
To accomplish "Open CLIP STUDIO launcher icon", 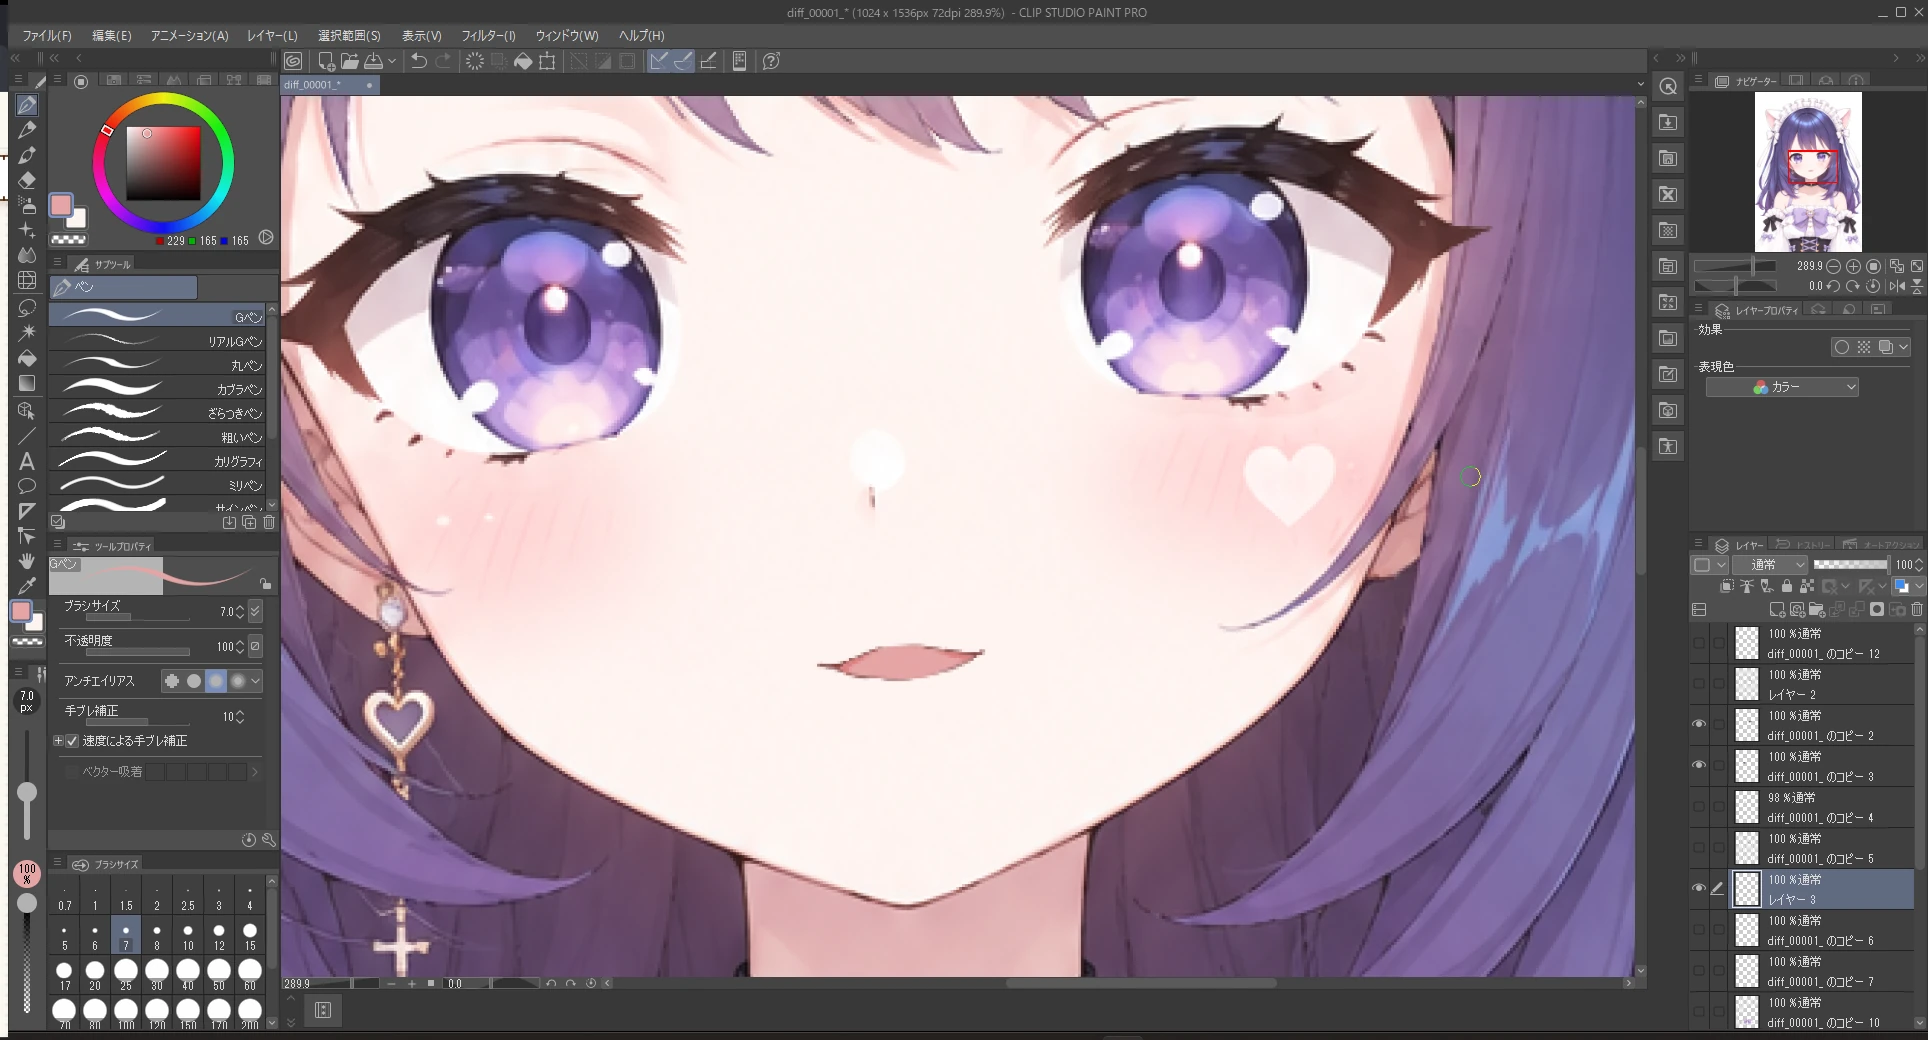I will [x=293, y=61].
